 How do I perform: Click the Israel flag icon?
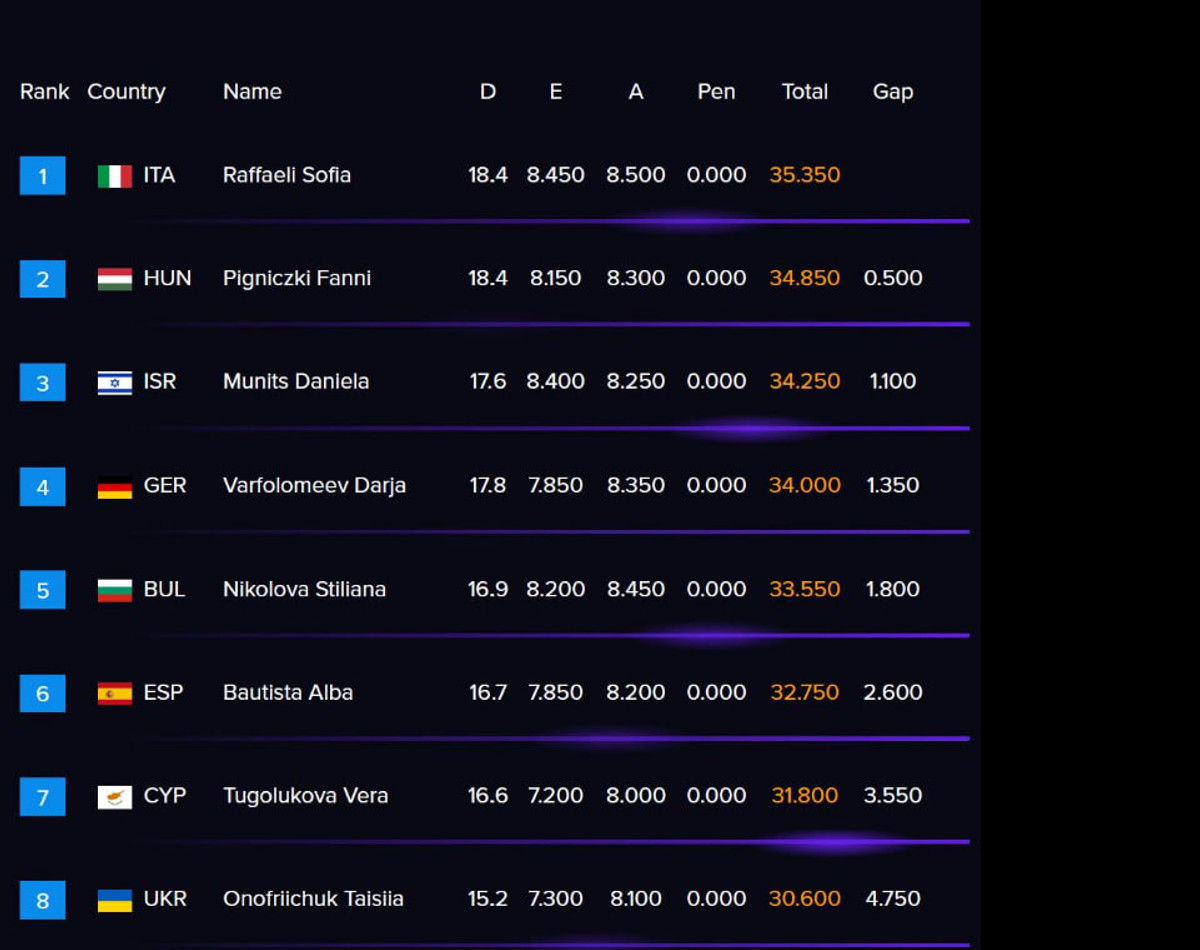point(114,382)
